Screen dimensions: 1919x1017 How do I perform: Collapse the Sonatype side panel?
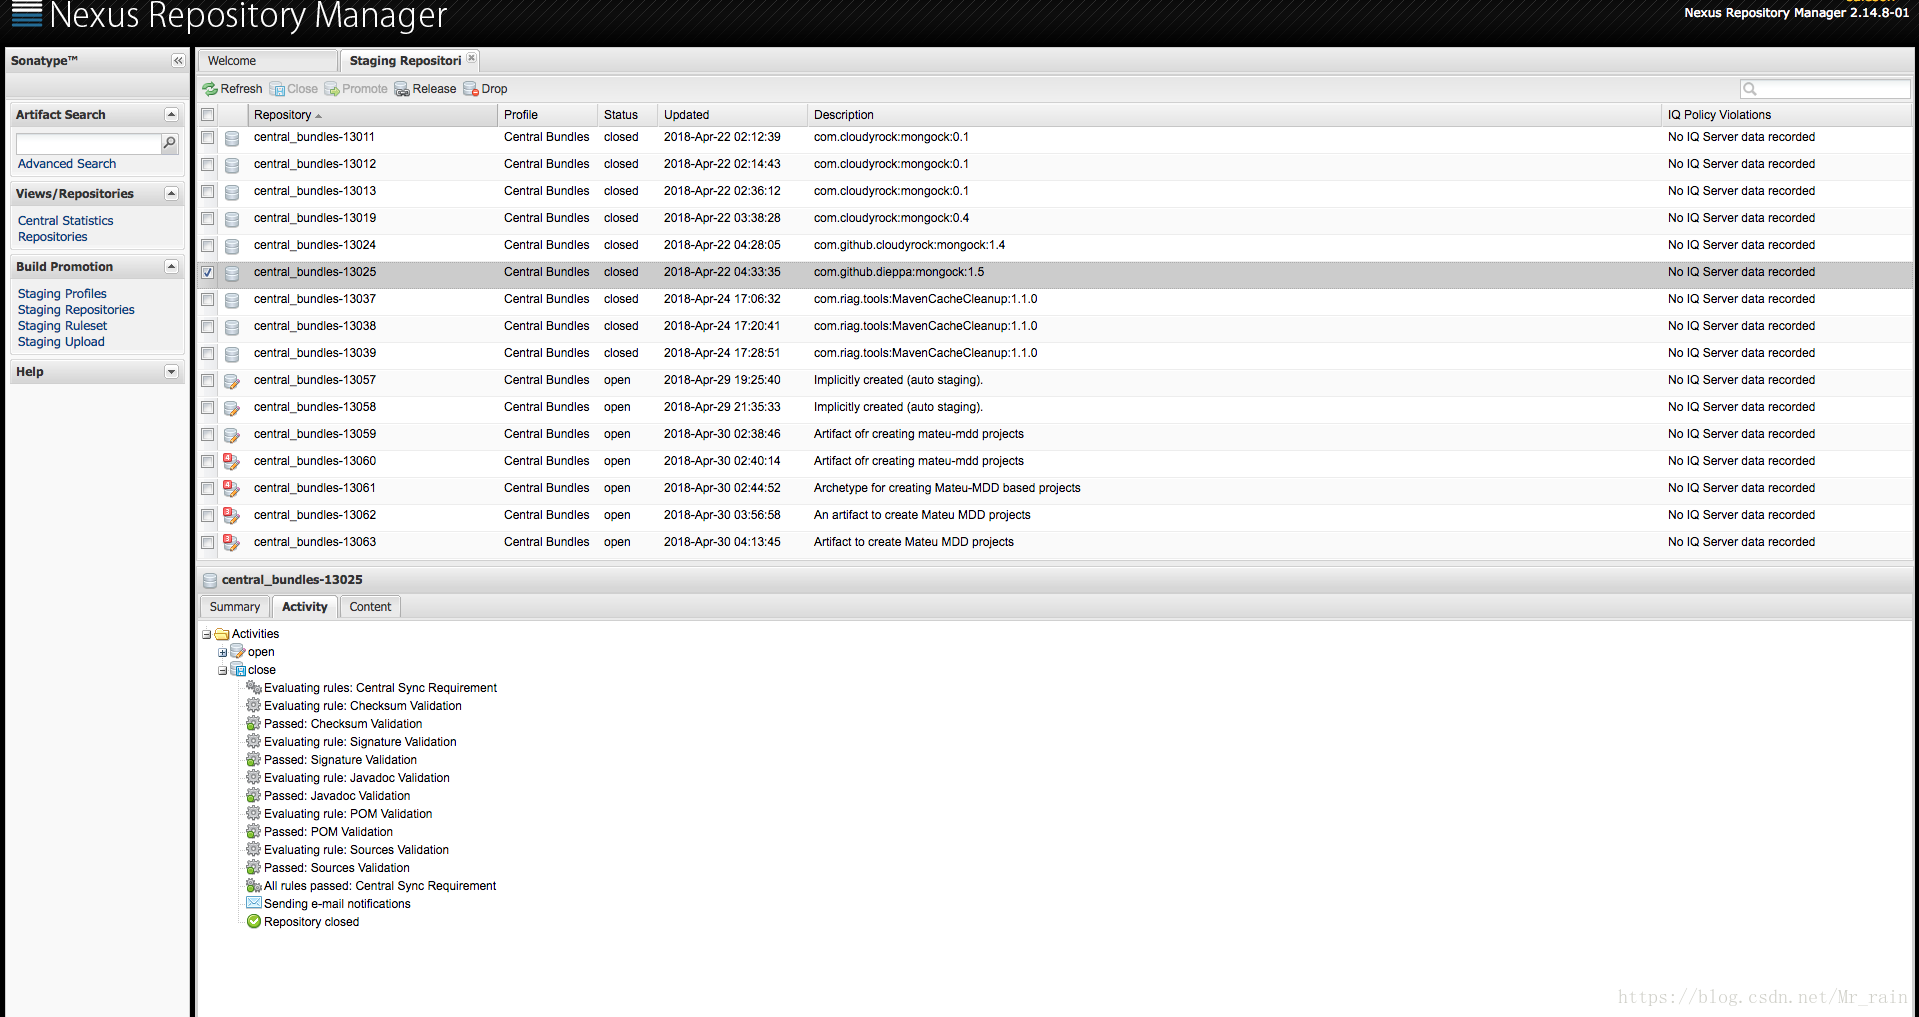pos(178,61)
